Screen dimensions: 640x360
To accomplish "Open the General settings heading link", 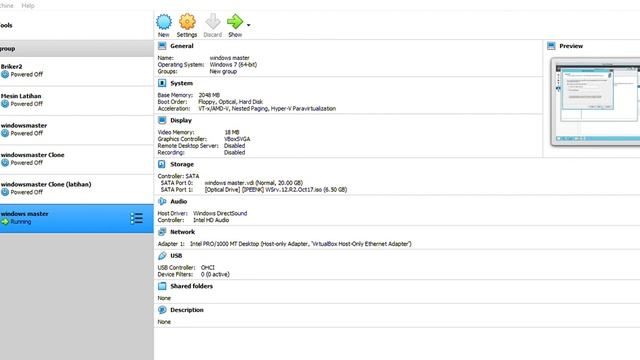I will [182, 46].
